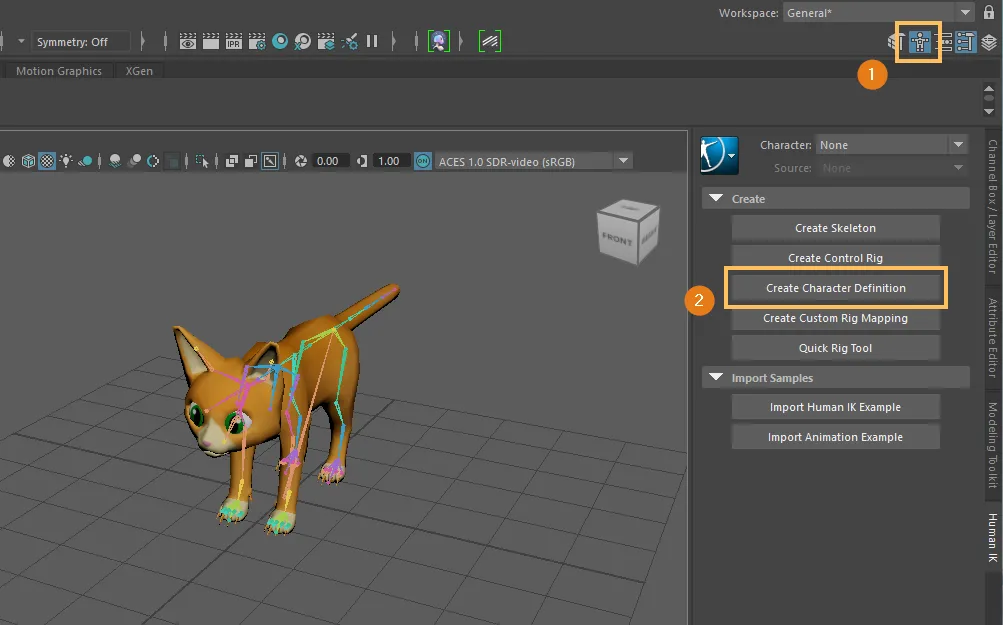Click the FRONT face of the view cube
The height and width of the screenshot is (625, 1003).
617,239
